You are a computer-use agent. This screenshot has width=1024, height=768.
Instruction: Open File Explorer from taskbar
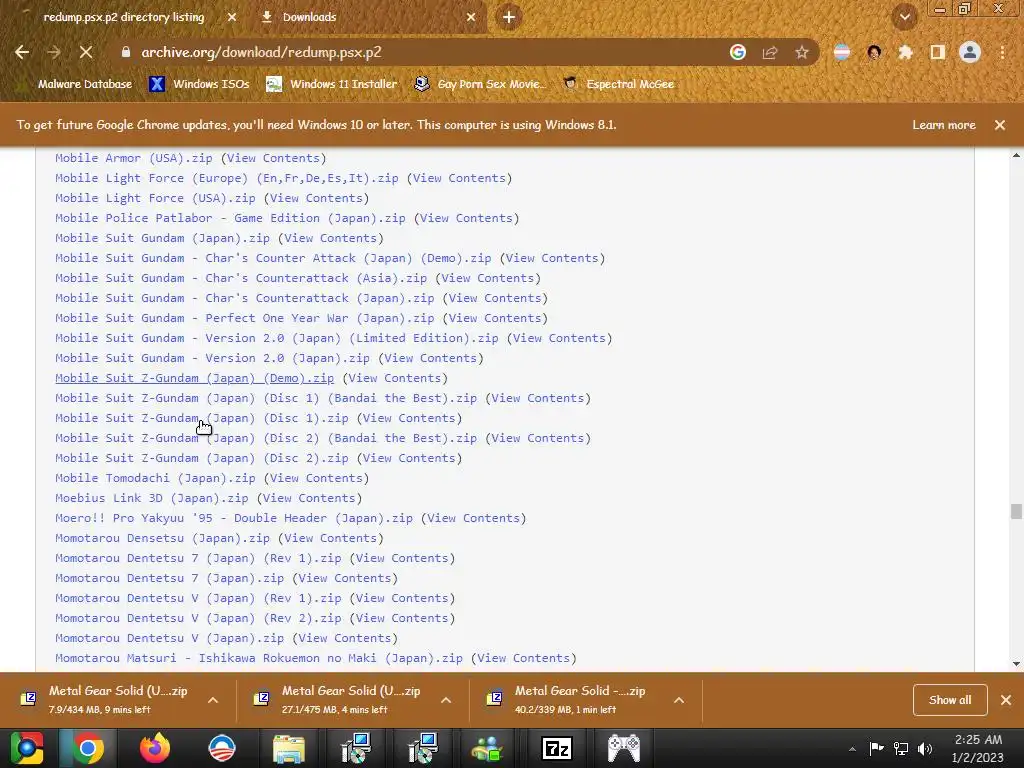pos(289,748)
